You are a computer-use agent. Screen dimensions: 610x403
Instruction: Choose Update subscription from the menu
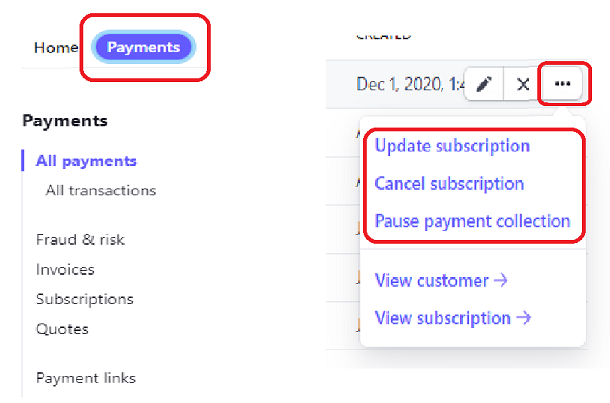pos(452,146)
